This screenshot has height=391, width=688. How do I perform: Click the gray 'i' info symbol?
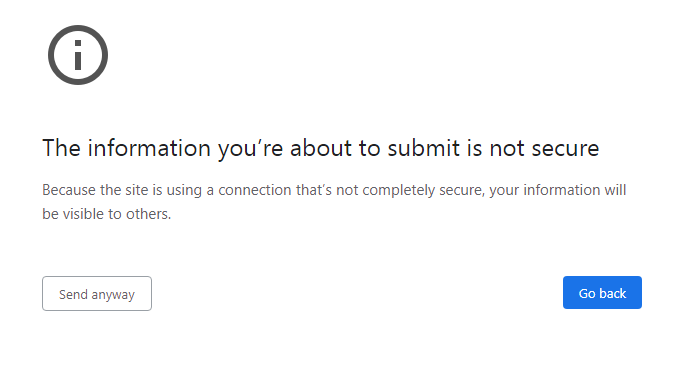78,55
